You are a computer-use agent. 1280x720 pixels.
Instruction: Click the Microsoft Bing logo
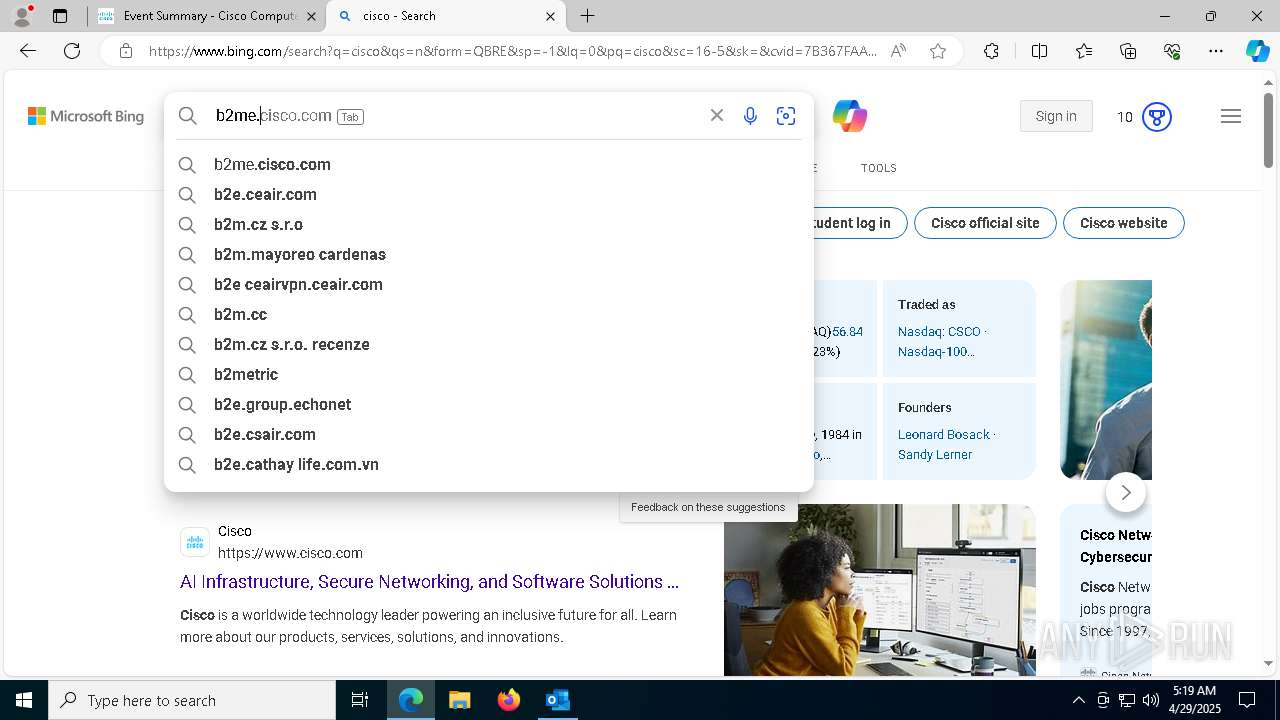(x=86, y=116)
